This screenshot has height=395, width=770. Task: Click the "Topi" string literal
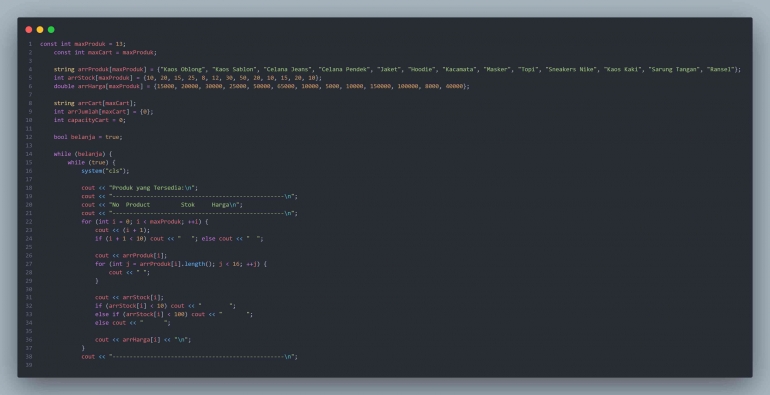pos(528,69)
